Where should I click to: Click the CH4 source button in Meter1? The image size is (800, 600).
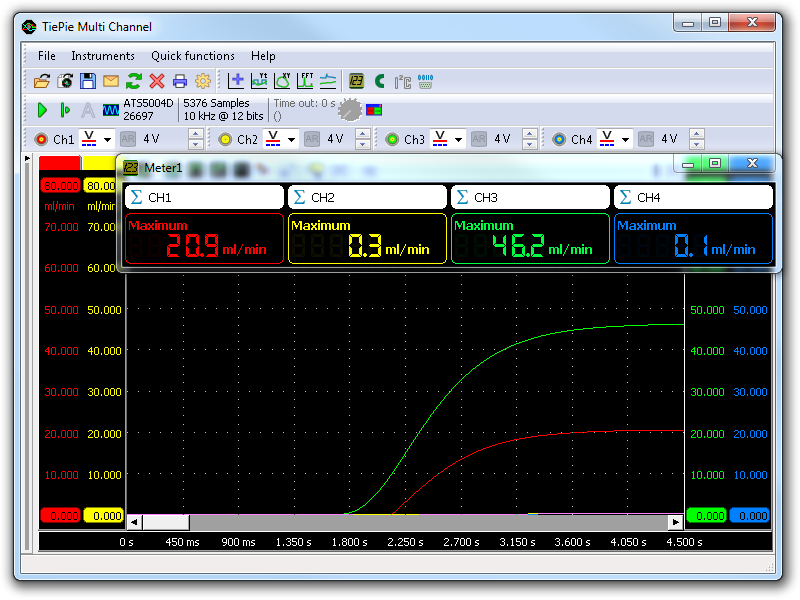[694, 197]
